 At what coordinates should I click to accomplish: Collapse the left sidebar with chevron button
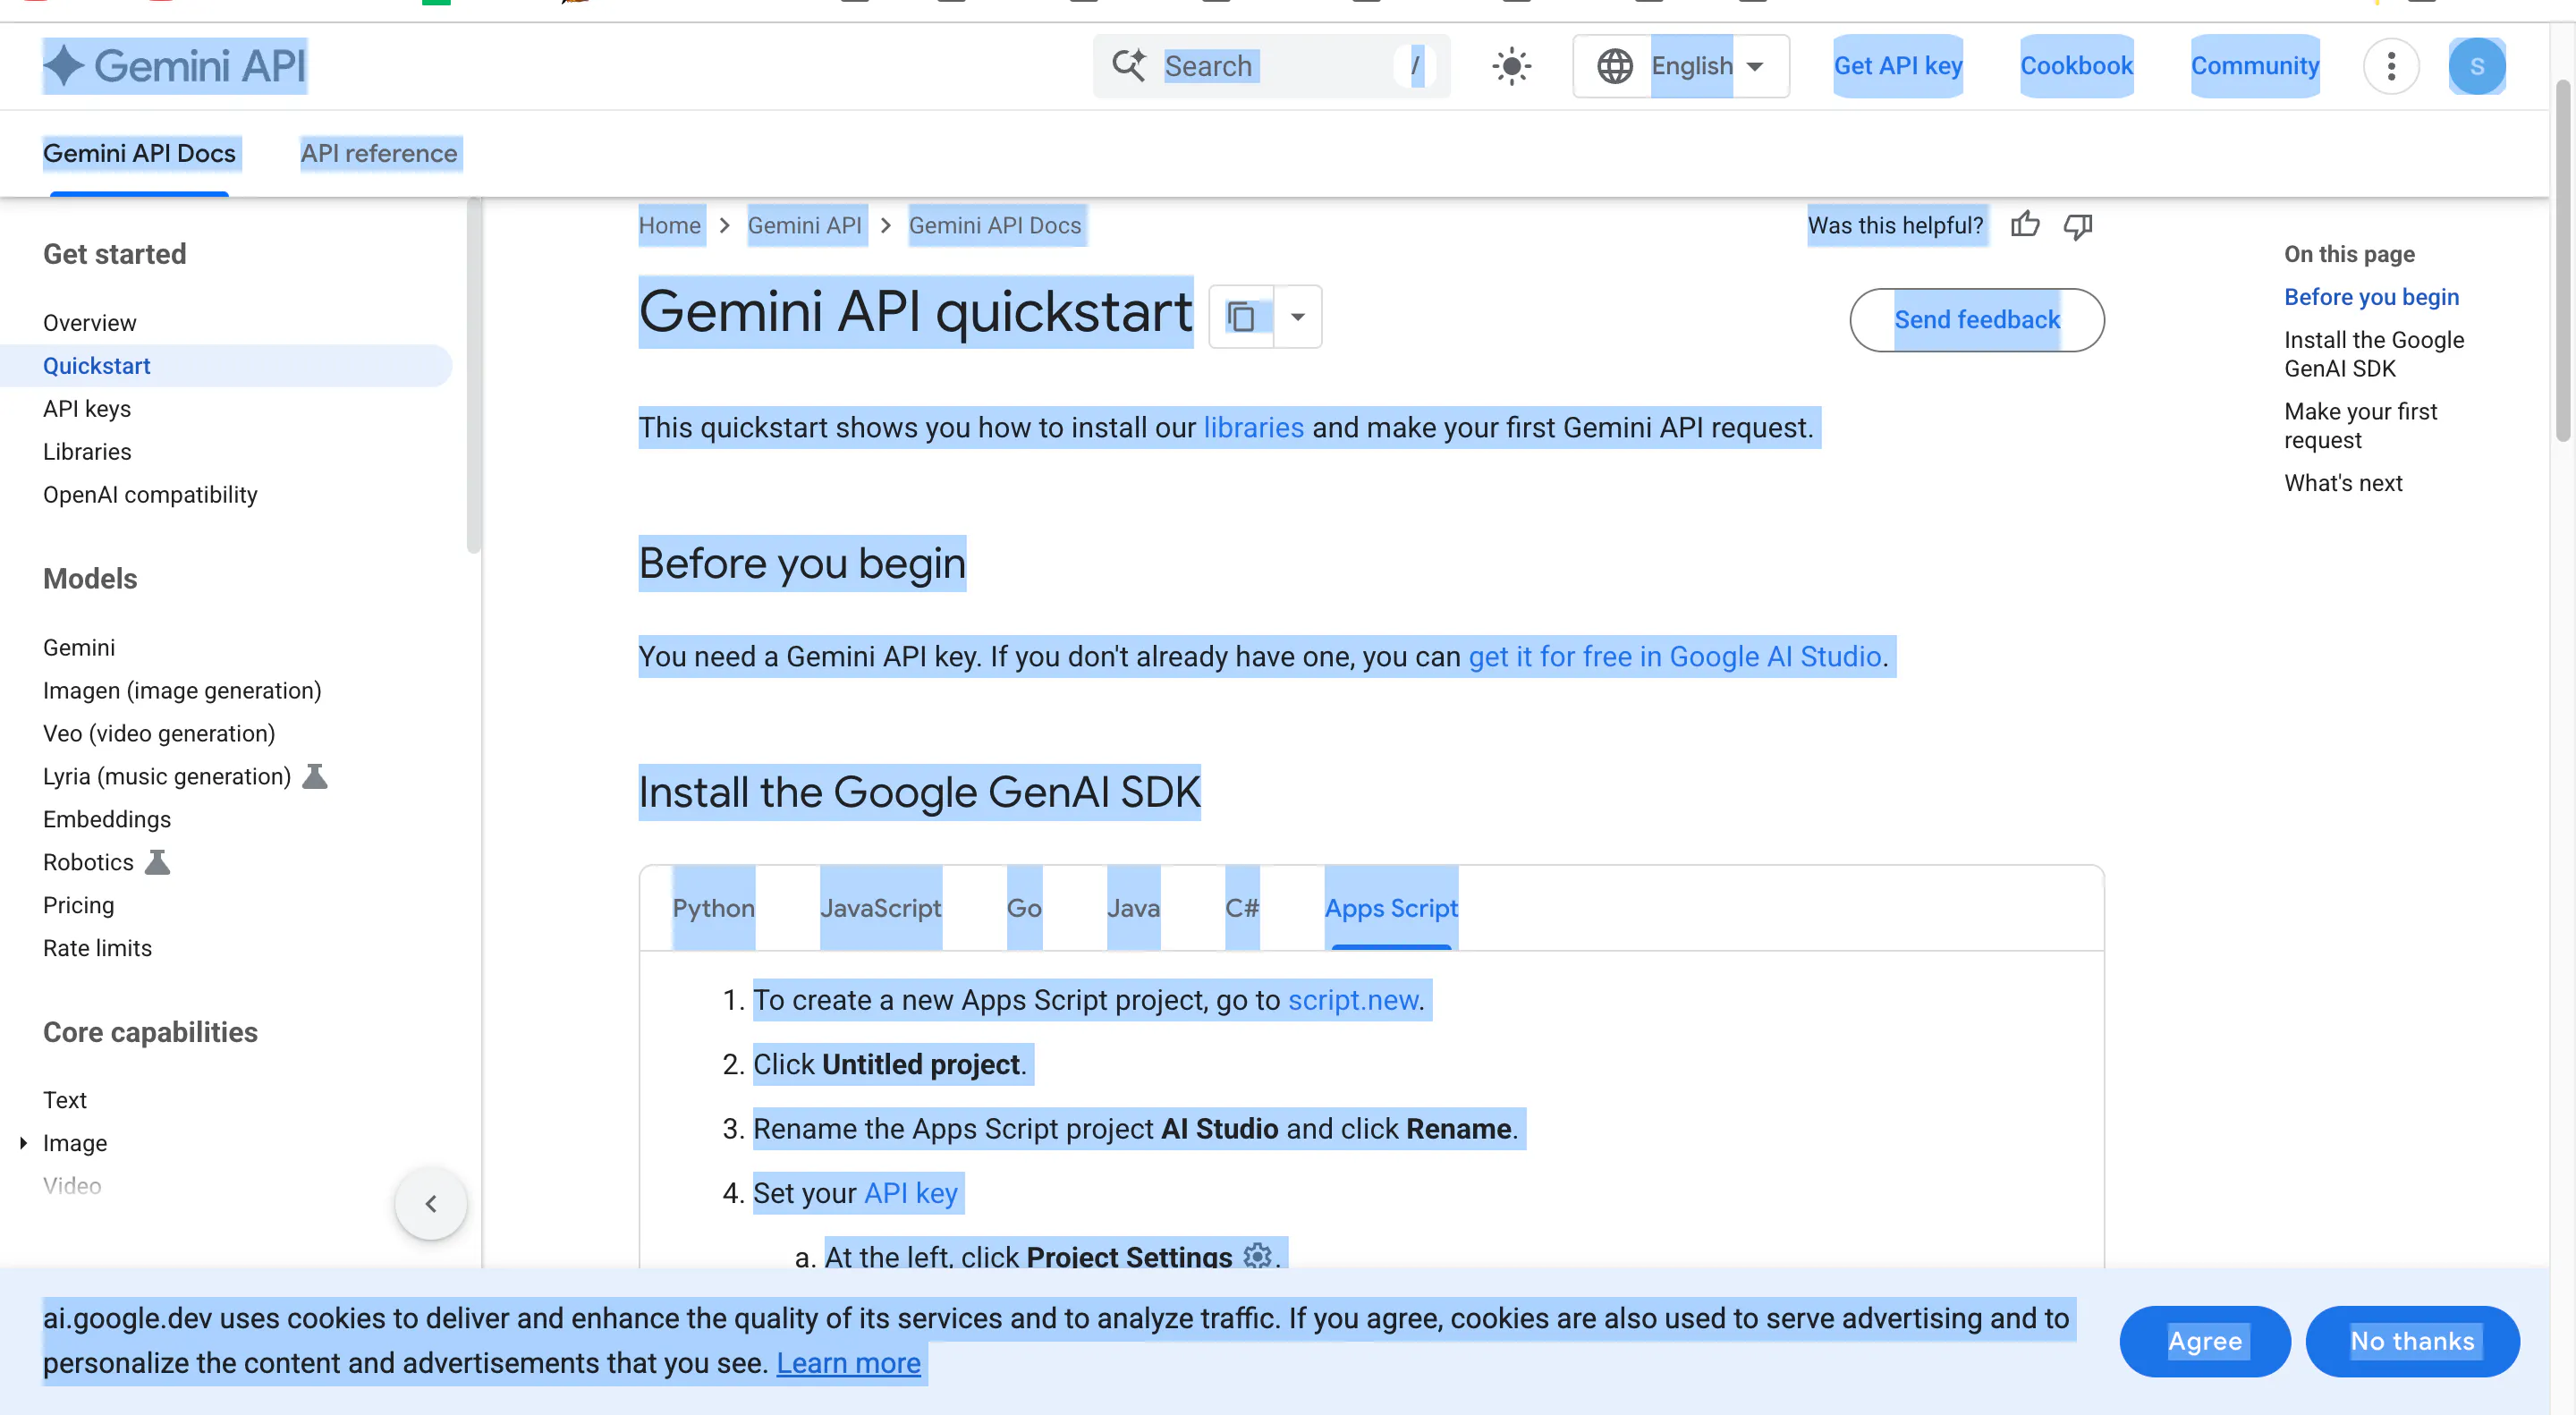[430, 1203]
